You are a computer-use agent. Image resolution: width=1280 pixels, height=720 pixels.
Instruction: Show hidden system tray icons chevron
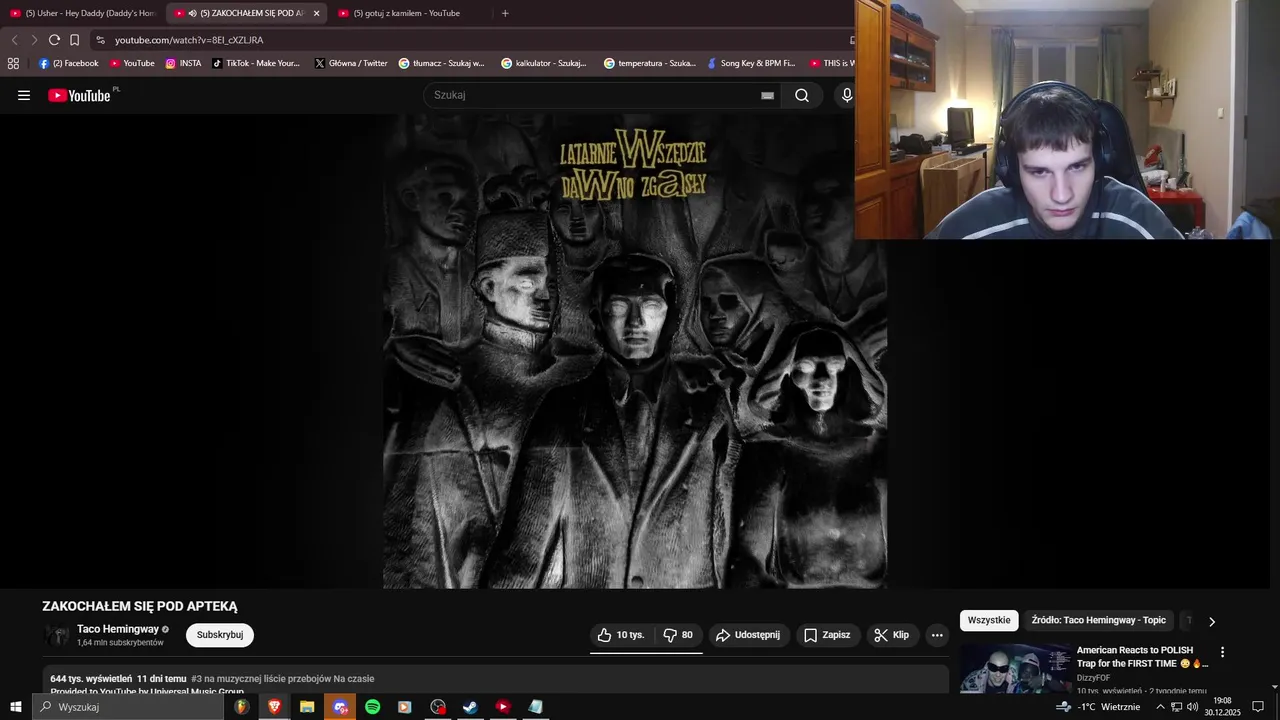click(x=1160, y=707)
